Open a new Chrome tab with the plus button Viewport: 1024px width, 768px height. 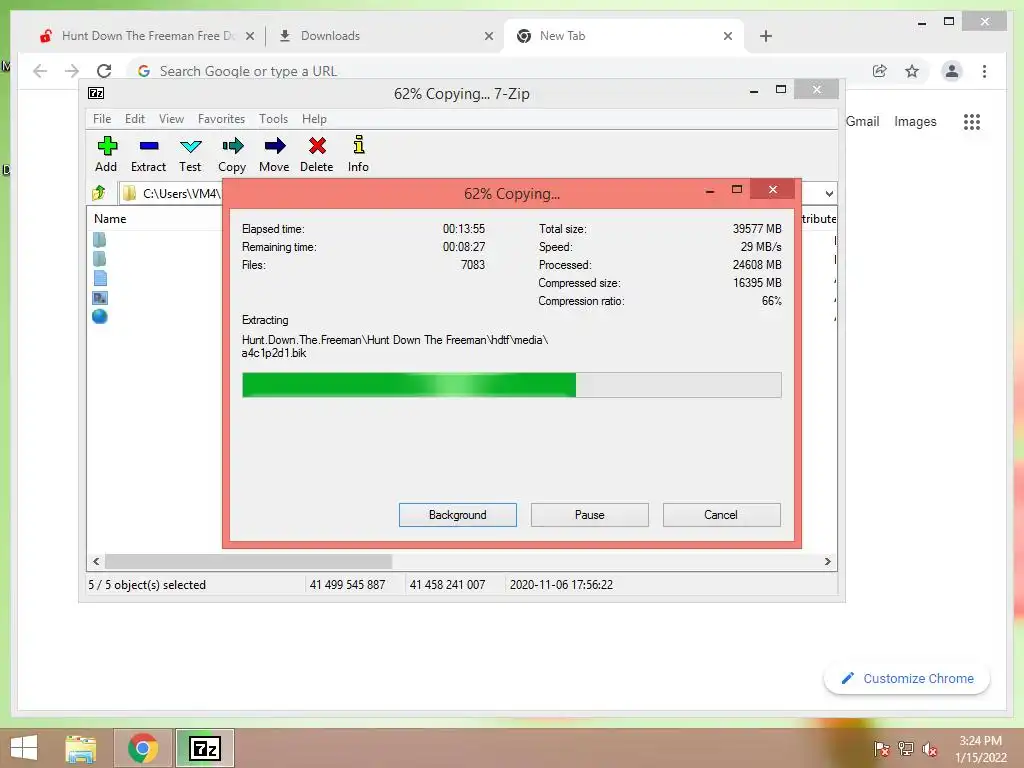click(x=766, y=36)
